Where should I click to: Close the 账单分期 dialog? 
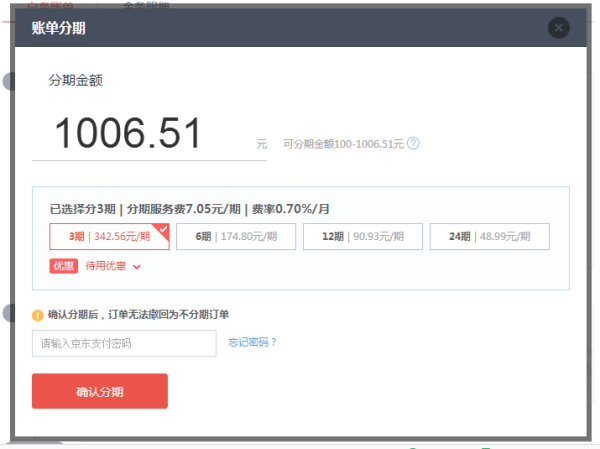pos(558,28)
